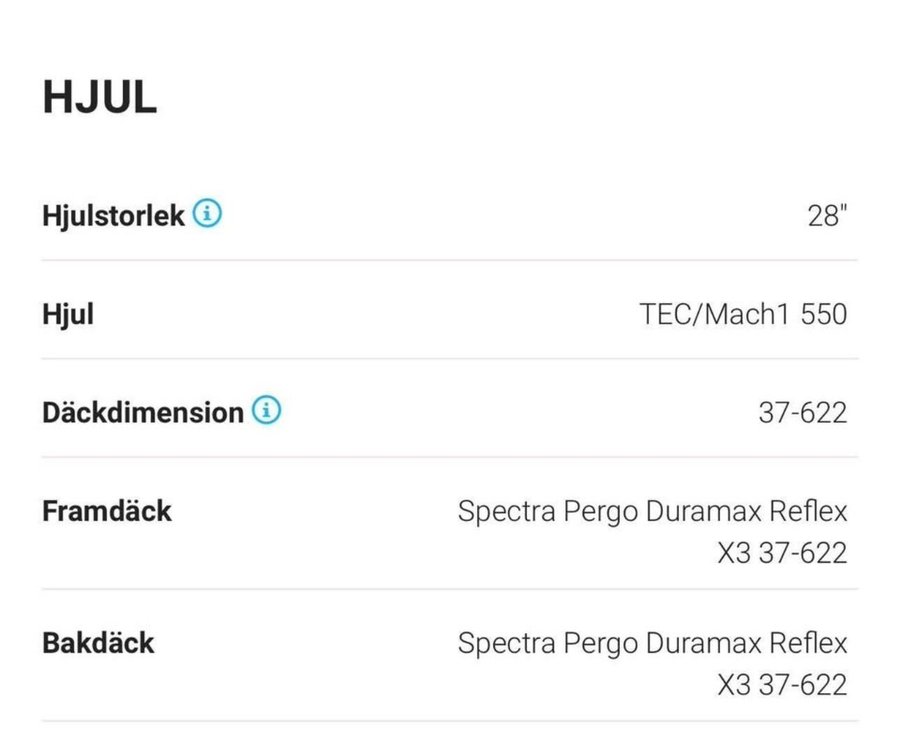Click Bakdäck's Spectra Pergo Duramax Reflex line
The height and width of the screenshot is (751, 900).
pos(652,643)
